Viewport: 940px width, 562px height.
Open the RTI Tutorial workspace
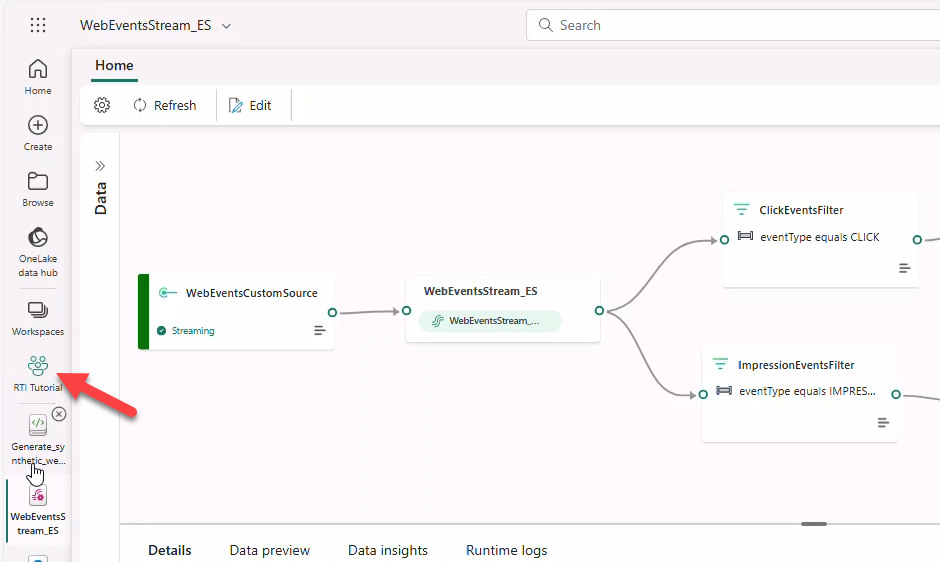pyautogui.click(x=38, y=373)
